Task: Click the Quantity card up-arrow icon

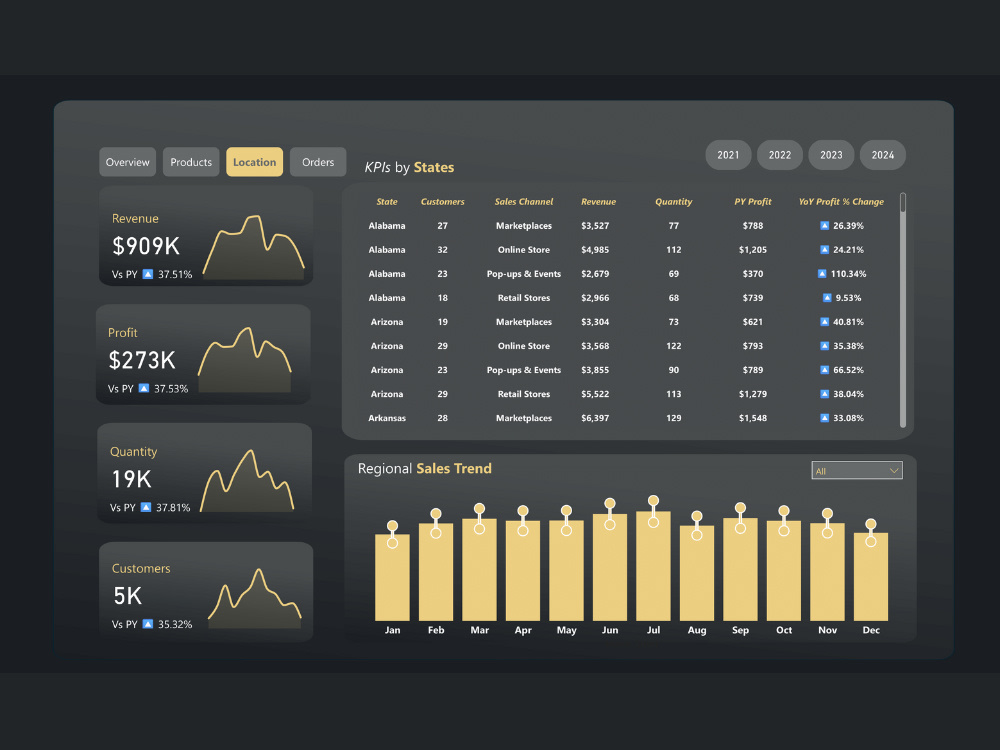Action: pyautogui.click(x=146, y=508)
